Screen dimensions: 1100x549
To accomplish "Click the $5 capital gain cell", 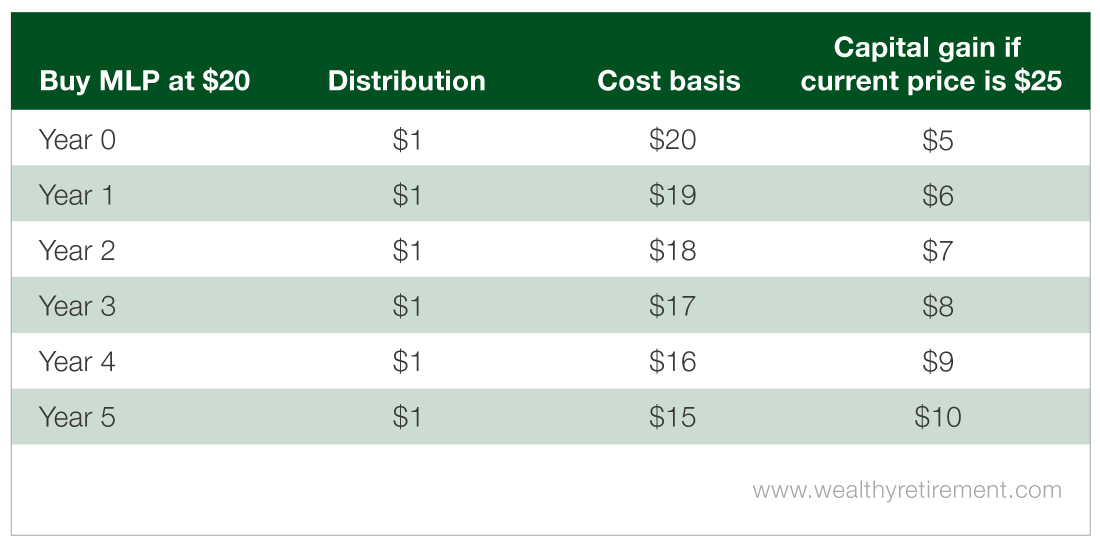I will (938, 140).
